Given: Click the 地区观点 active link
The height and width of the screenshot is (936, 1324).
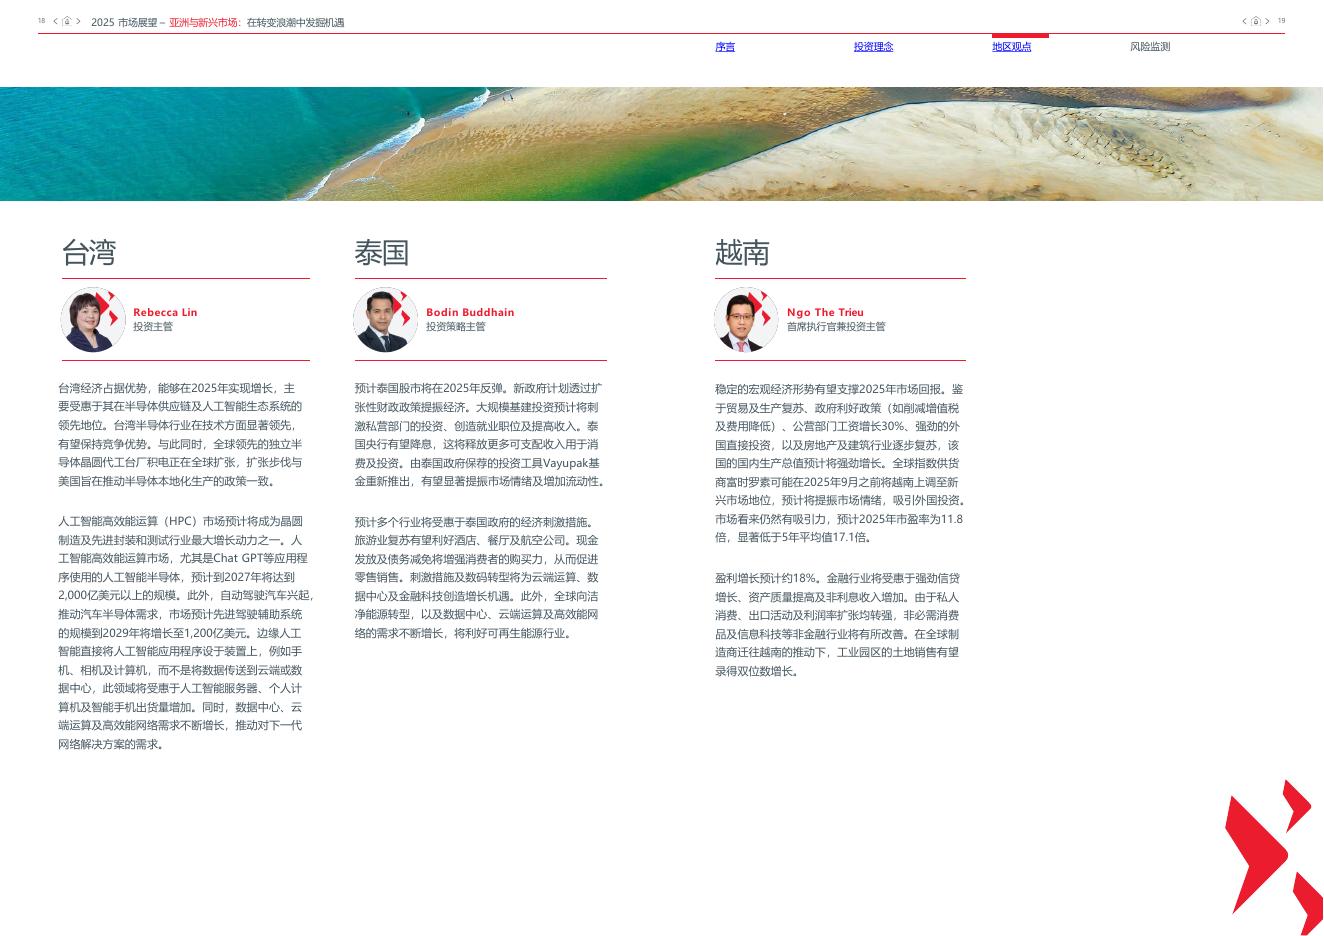Looking at the screenshot, I should [1012, 47].
